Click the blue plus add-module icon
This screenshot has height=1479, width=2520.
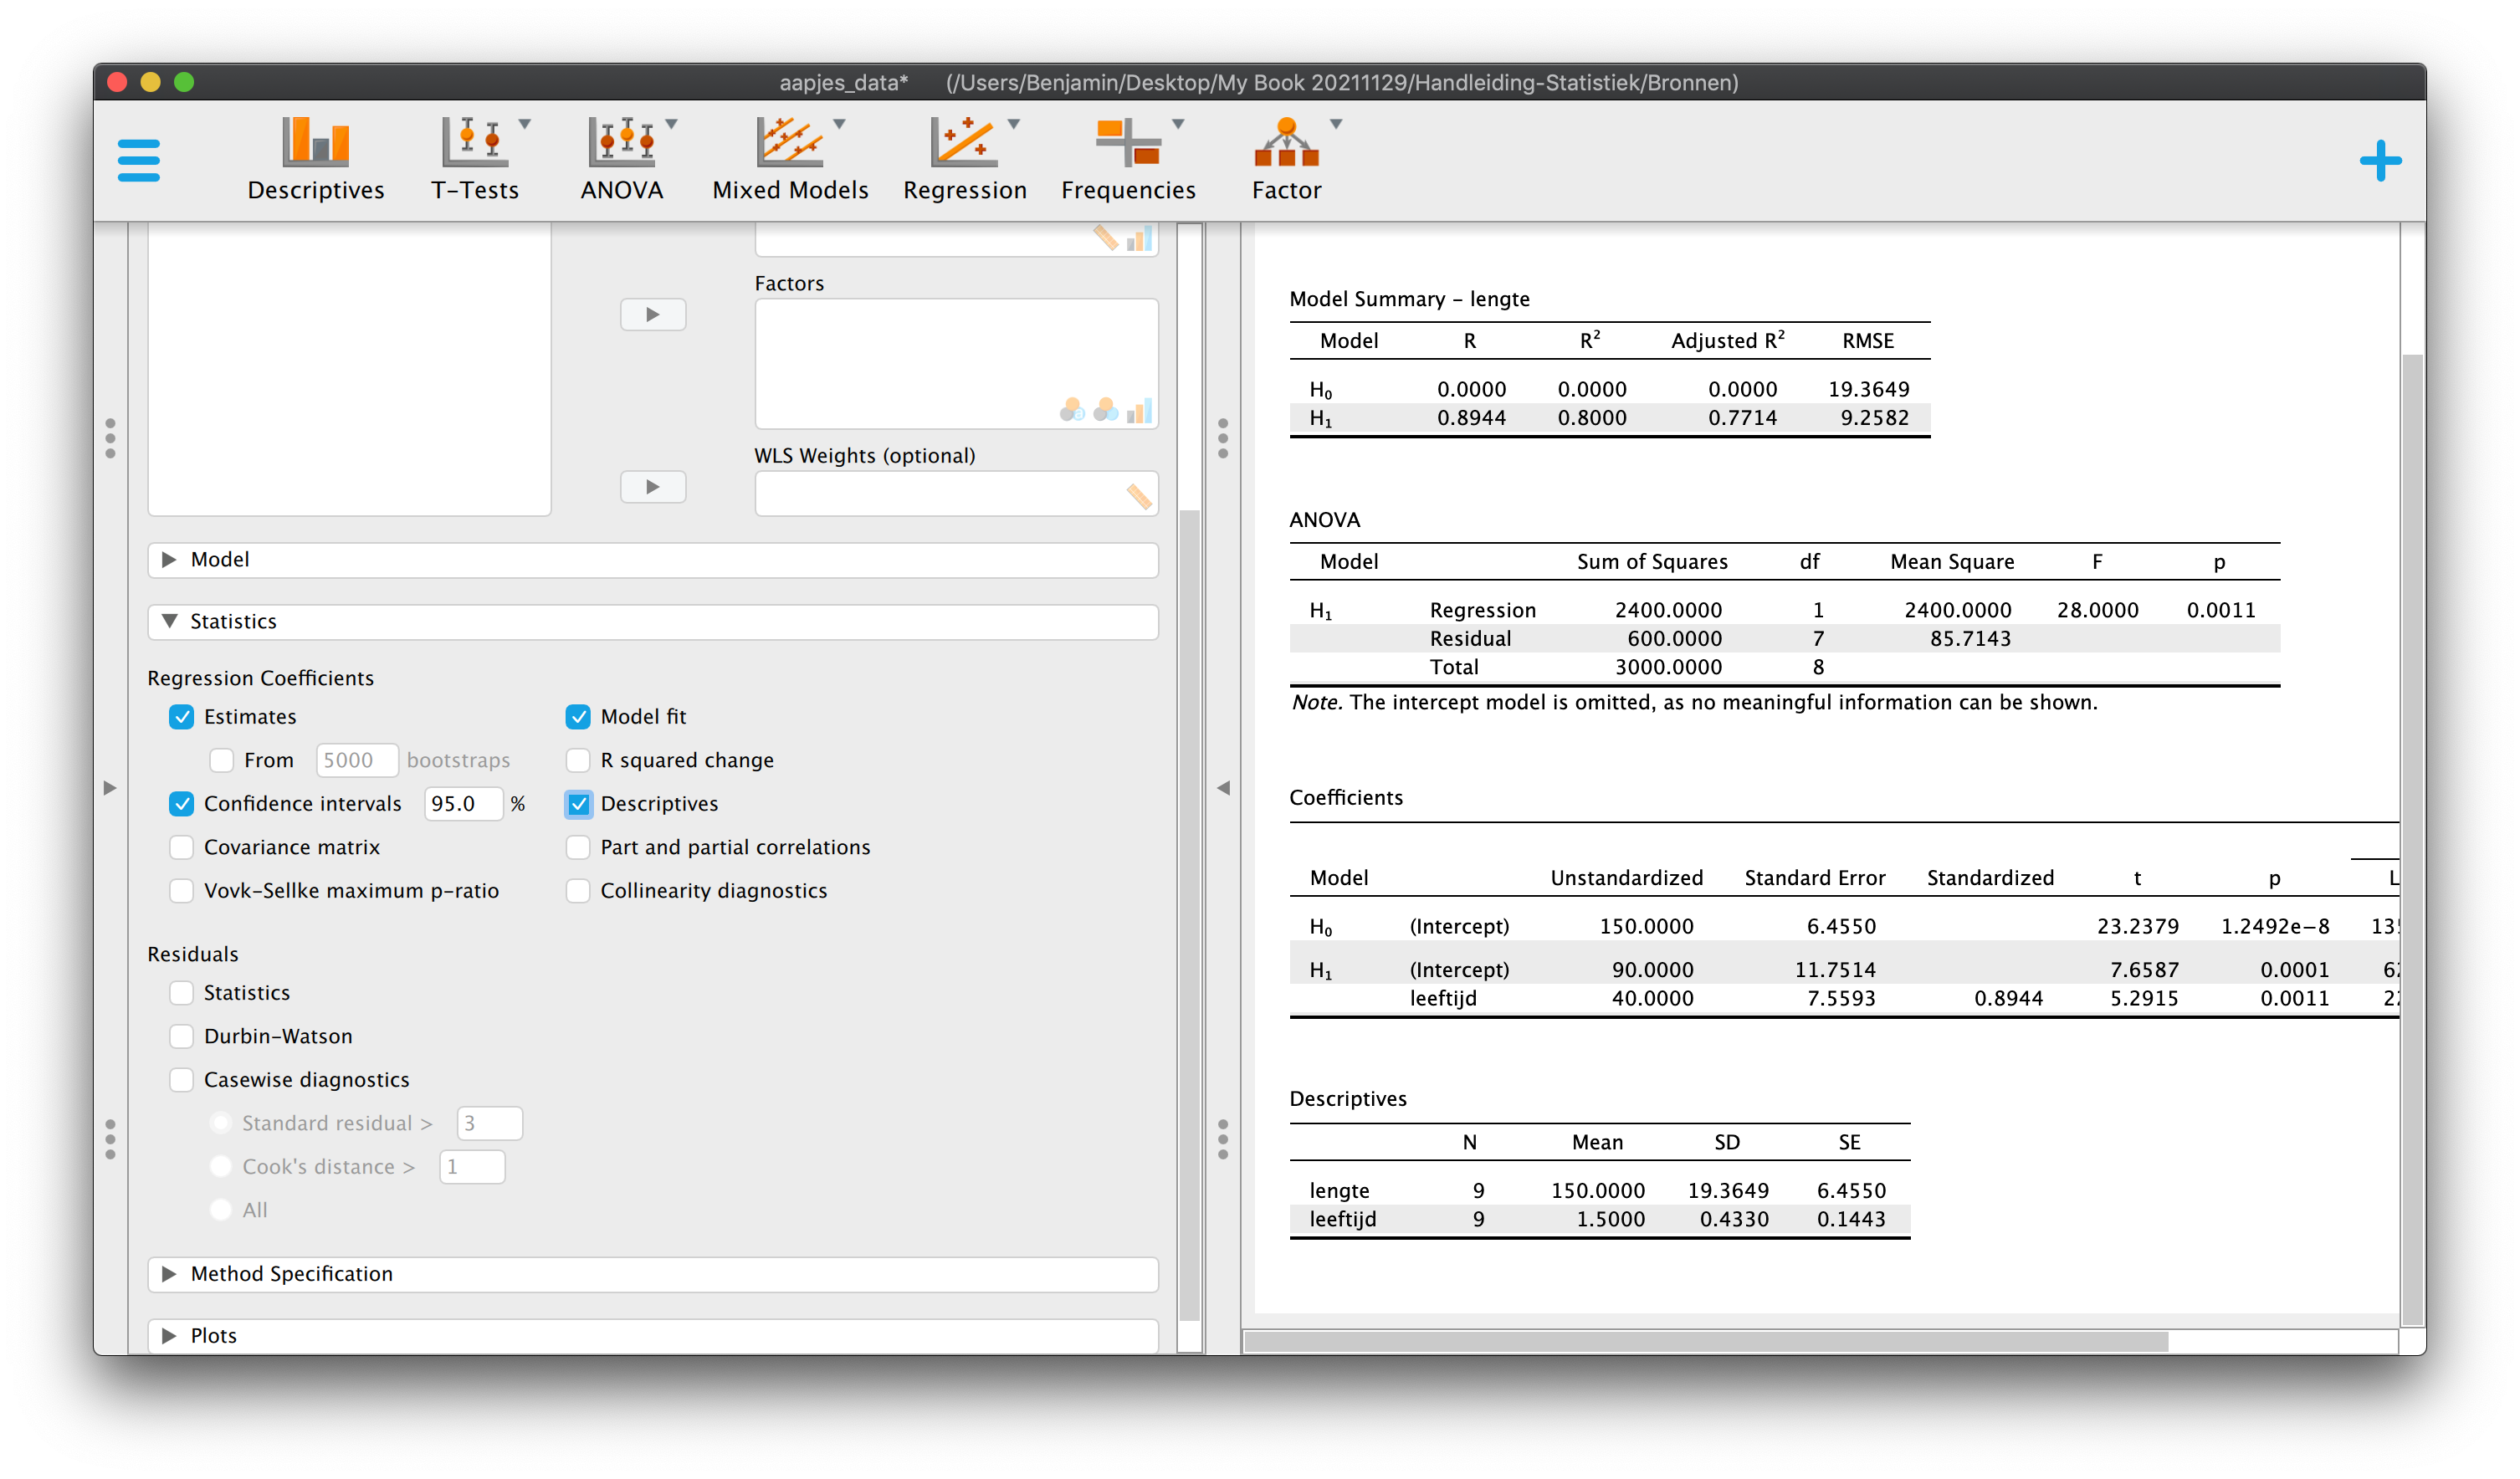[x=2381, y=161]
